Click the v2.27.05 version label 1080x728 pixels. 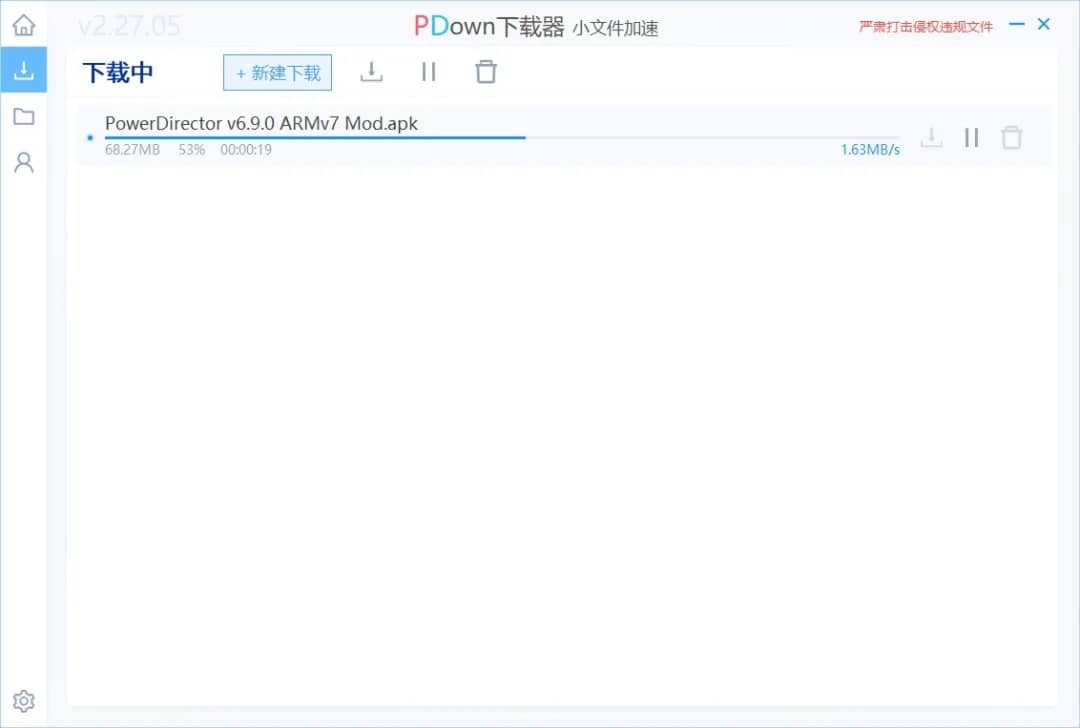point(127,25)
